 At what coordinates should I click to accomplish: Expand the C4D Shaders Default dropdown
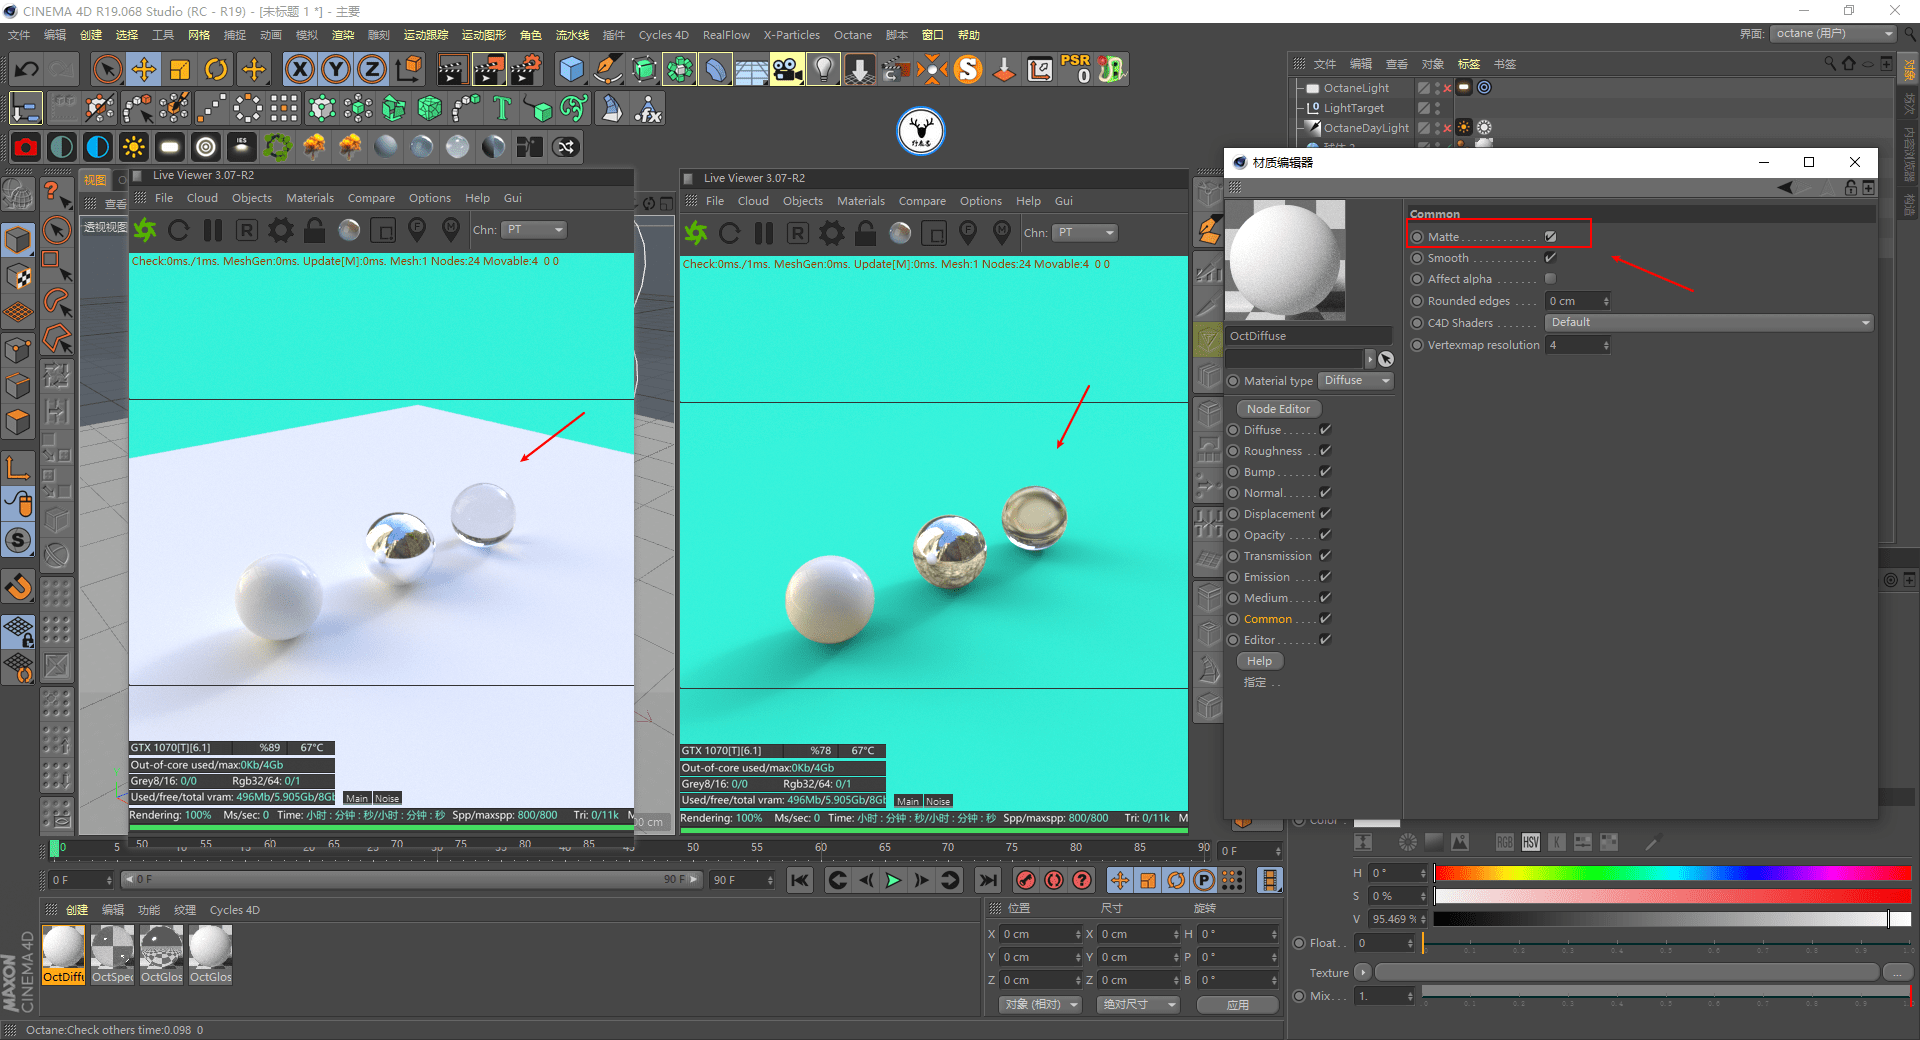coord(1709,323)
